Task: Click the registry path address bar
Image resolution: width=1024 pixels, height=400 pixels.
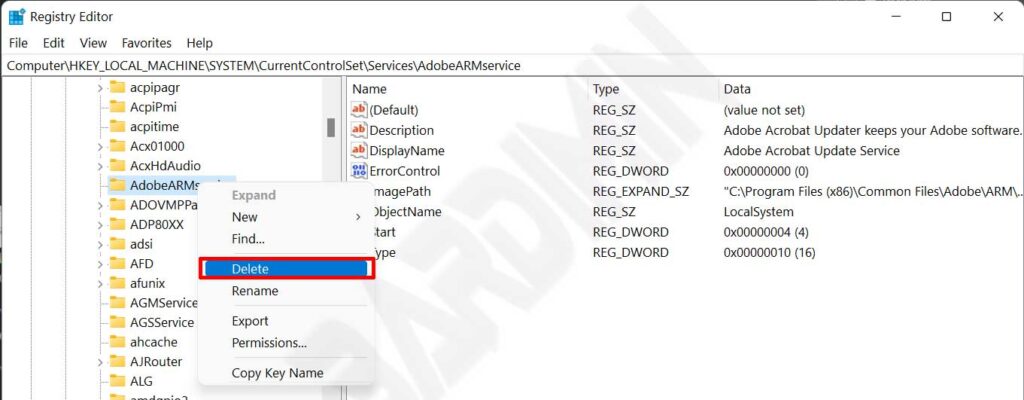Action: [512, 65]
